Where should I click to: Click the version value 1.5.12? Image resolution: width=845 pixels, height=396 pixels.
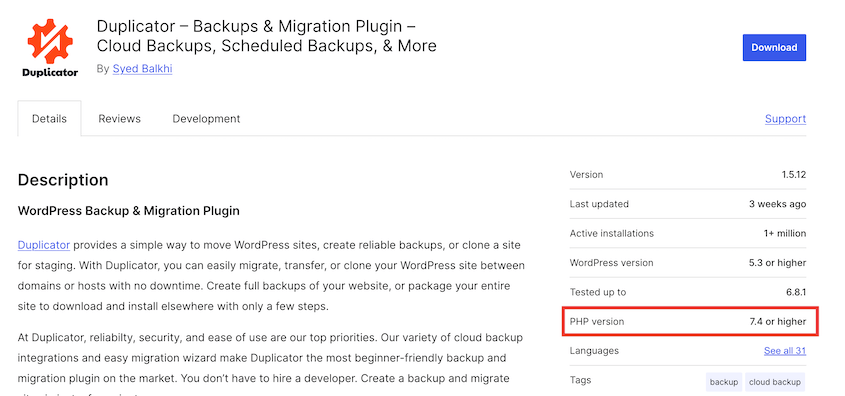coord(794,175)
